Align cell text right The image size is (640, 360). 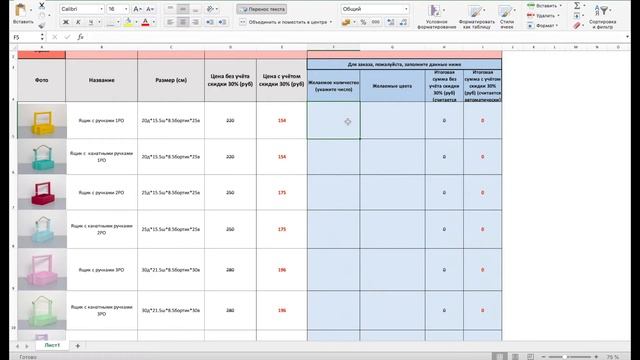pyautogui.click(x=196, y=22)
